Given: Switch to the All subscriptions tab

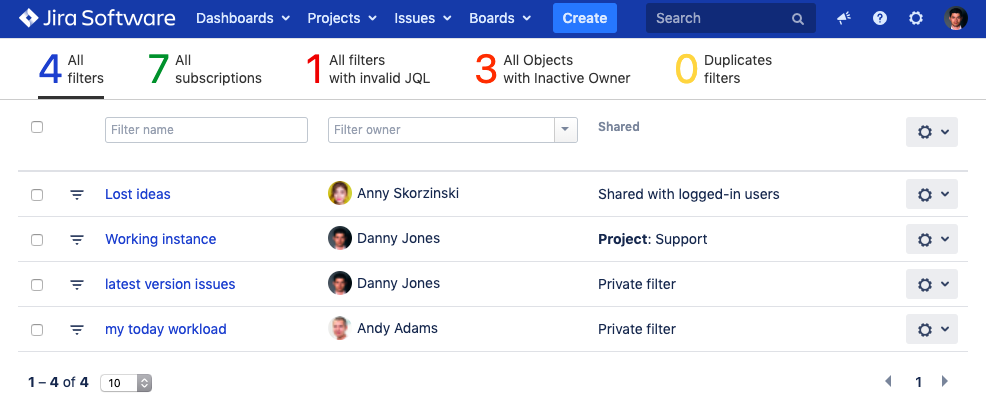Looking at the screenshot, I should [204, 69].
